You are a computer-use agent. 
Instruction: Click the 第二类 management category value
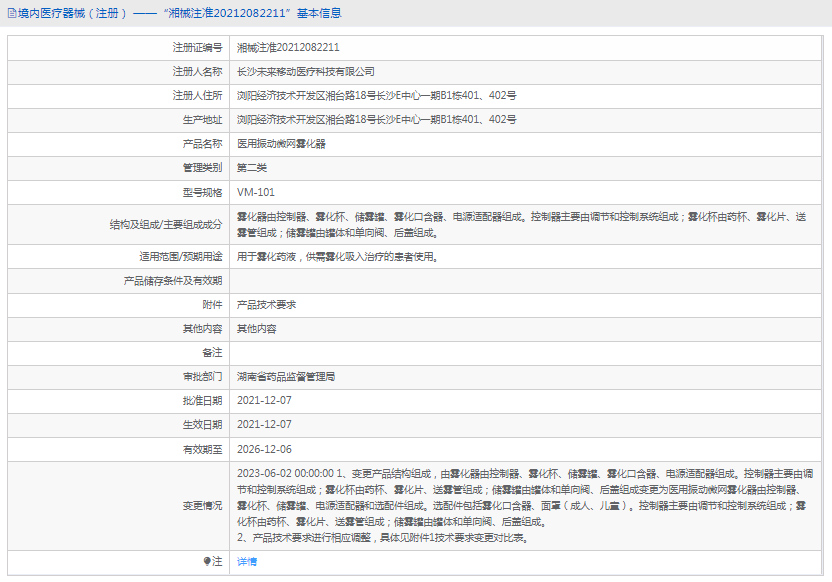252,168
